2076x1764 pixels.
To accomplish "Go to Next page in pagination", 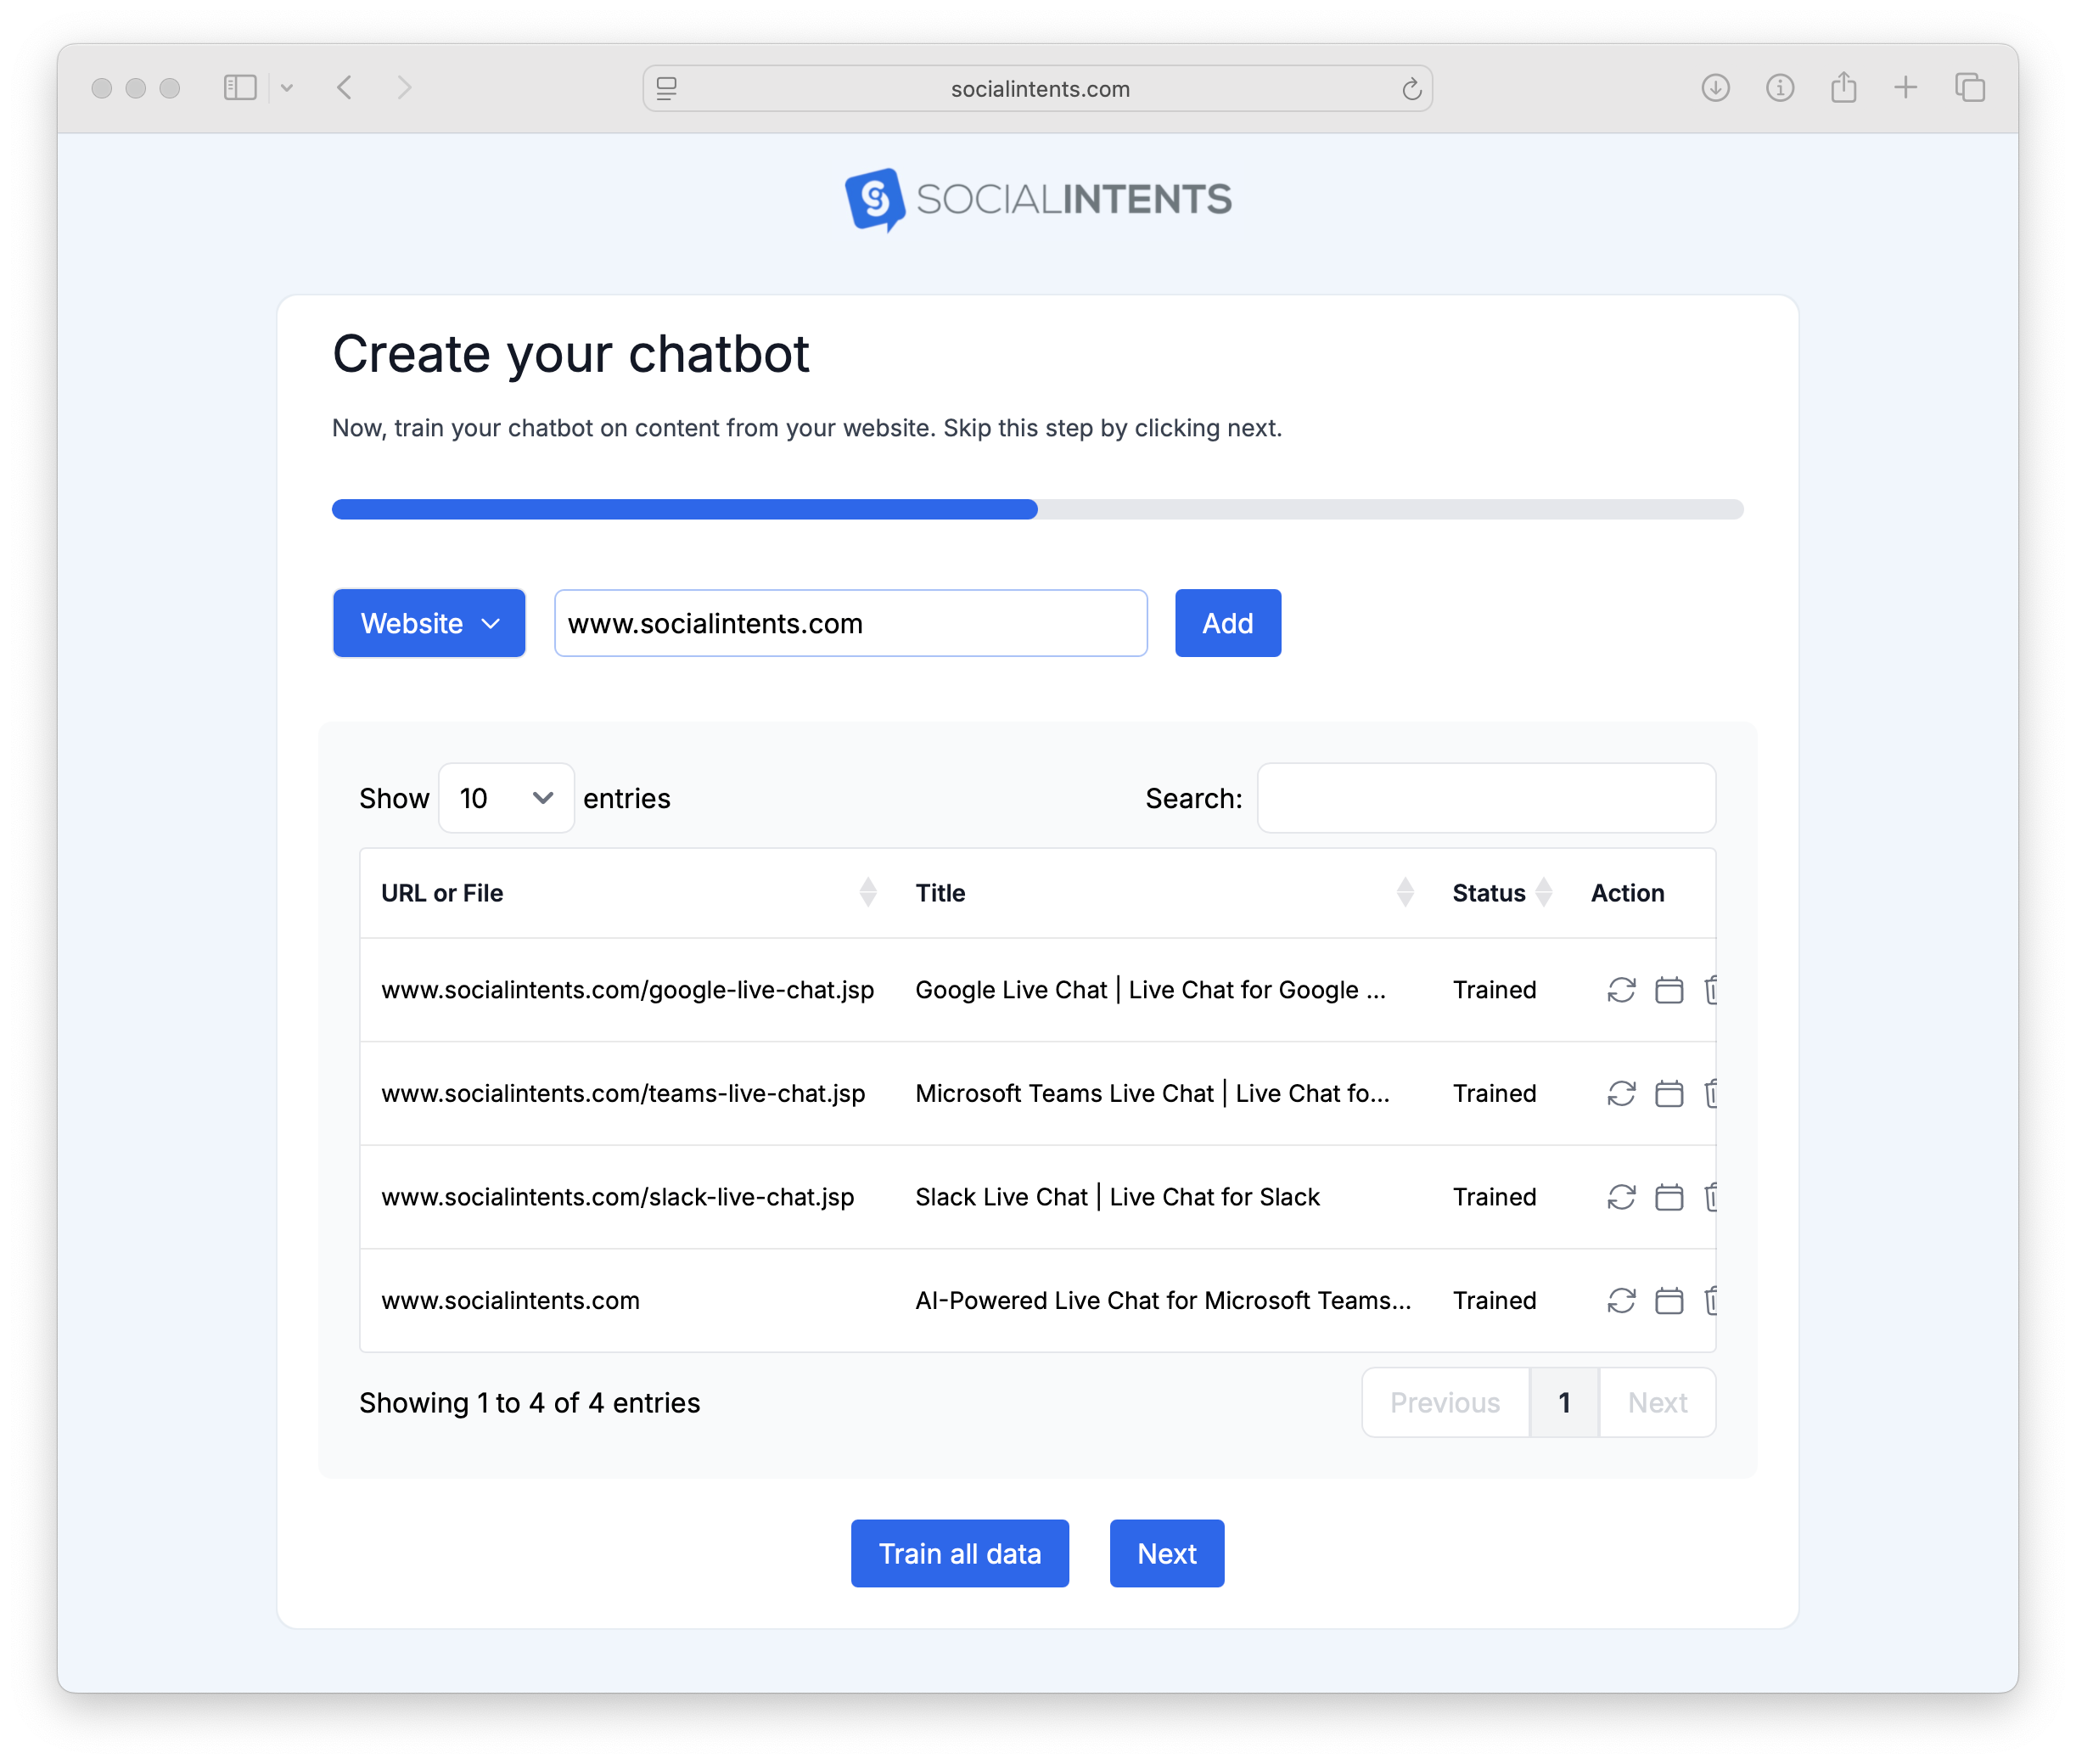I will tap(1657, 1402).
